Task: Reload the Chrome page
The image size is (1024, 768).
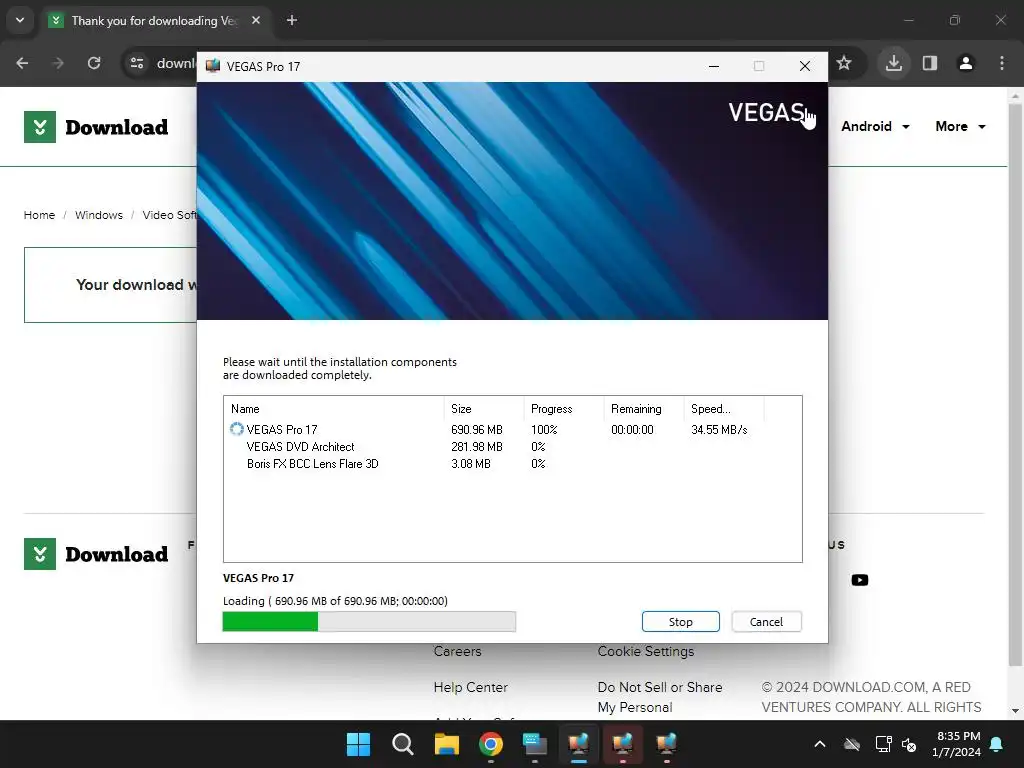Action: pyautogui.click(x=94, y=63)
